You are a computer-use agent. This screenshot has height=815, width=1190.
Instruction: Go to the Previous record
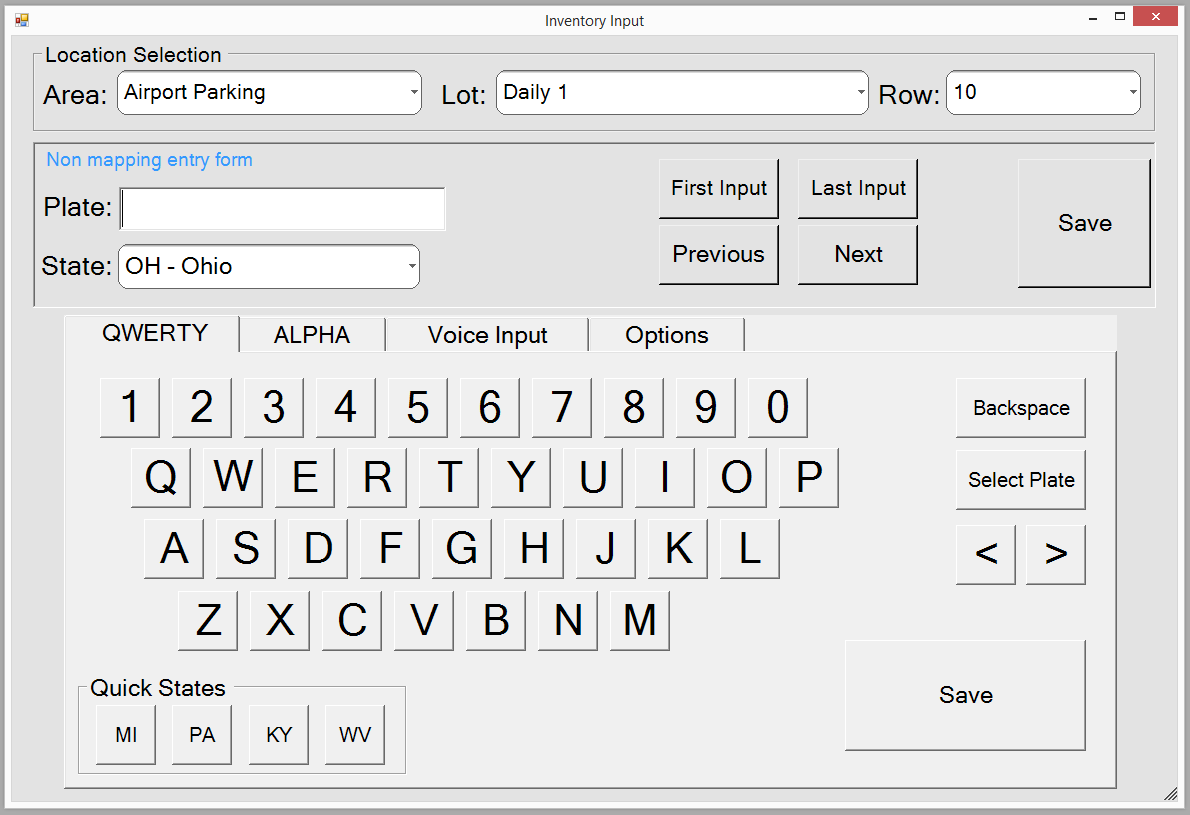click(x=718, y=254)
